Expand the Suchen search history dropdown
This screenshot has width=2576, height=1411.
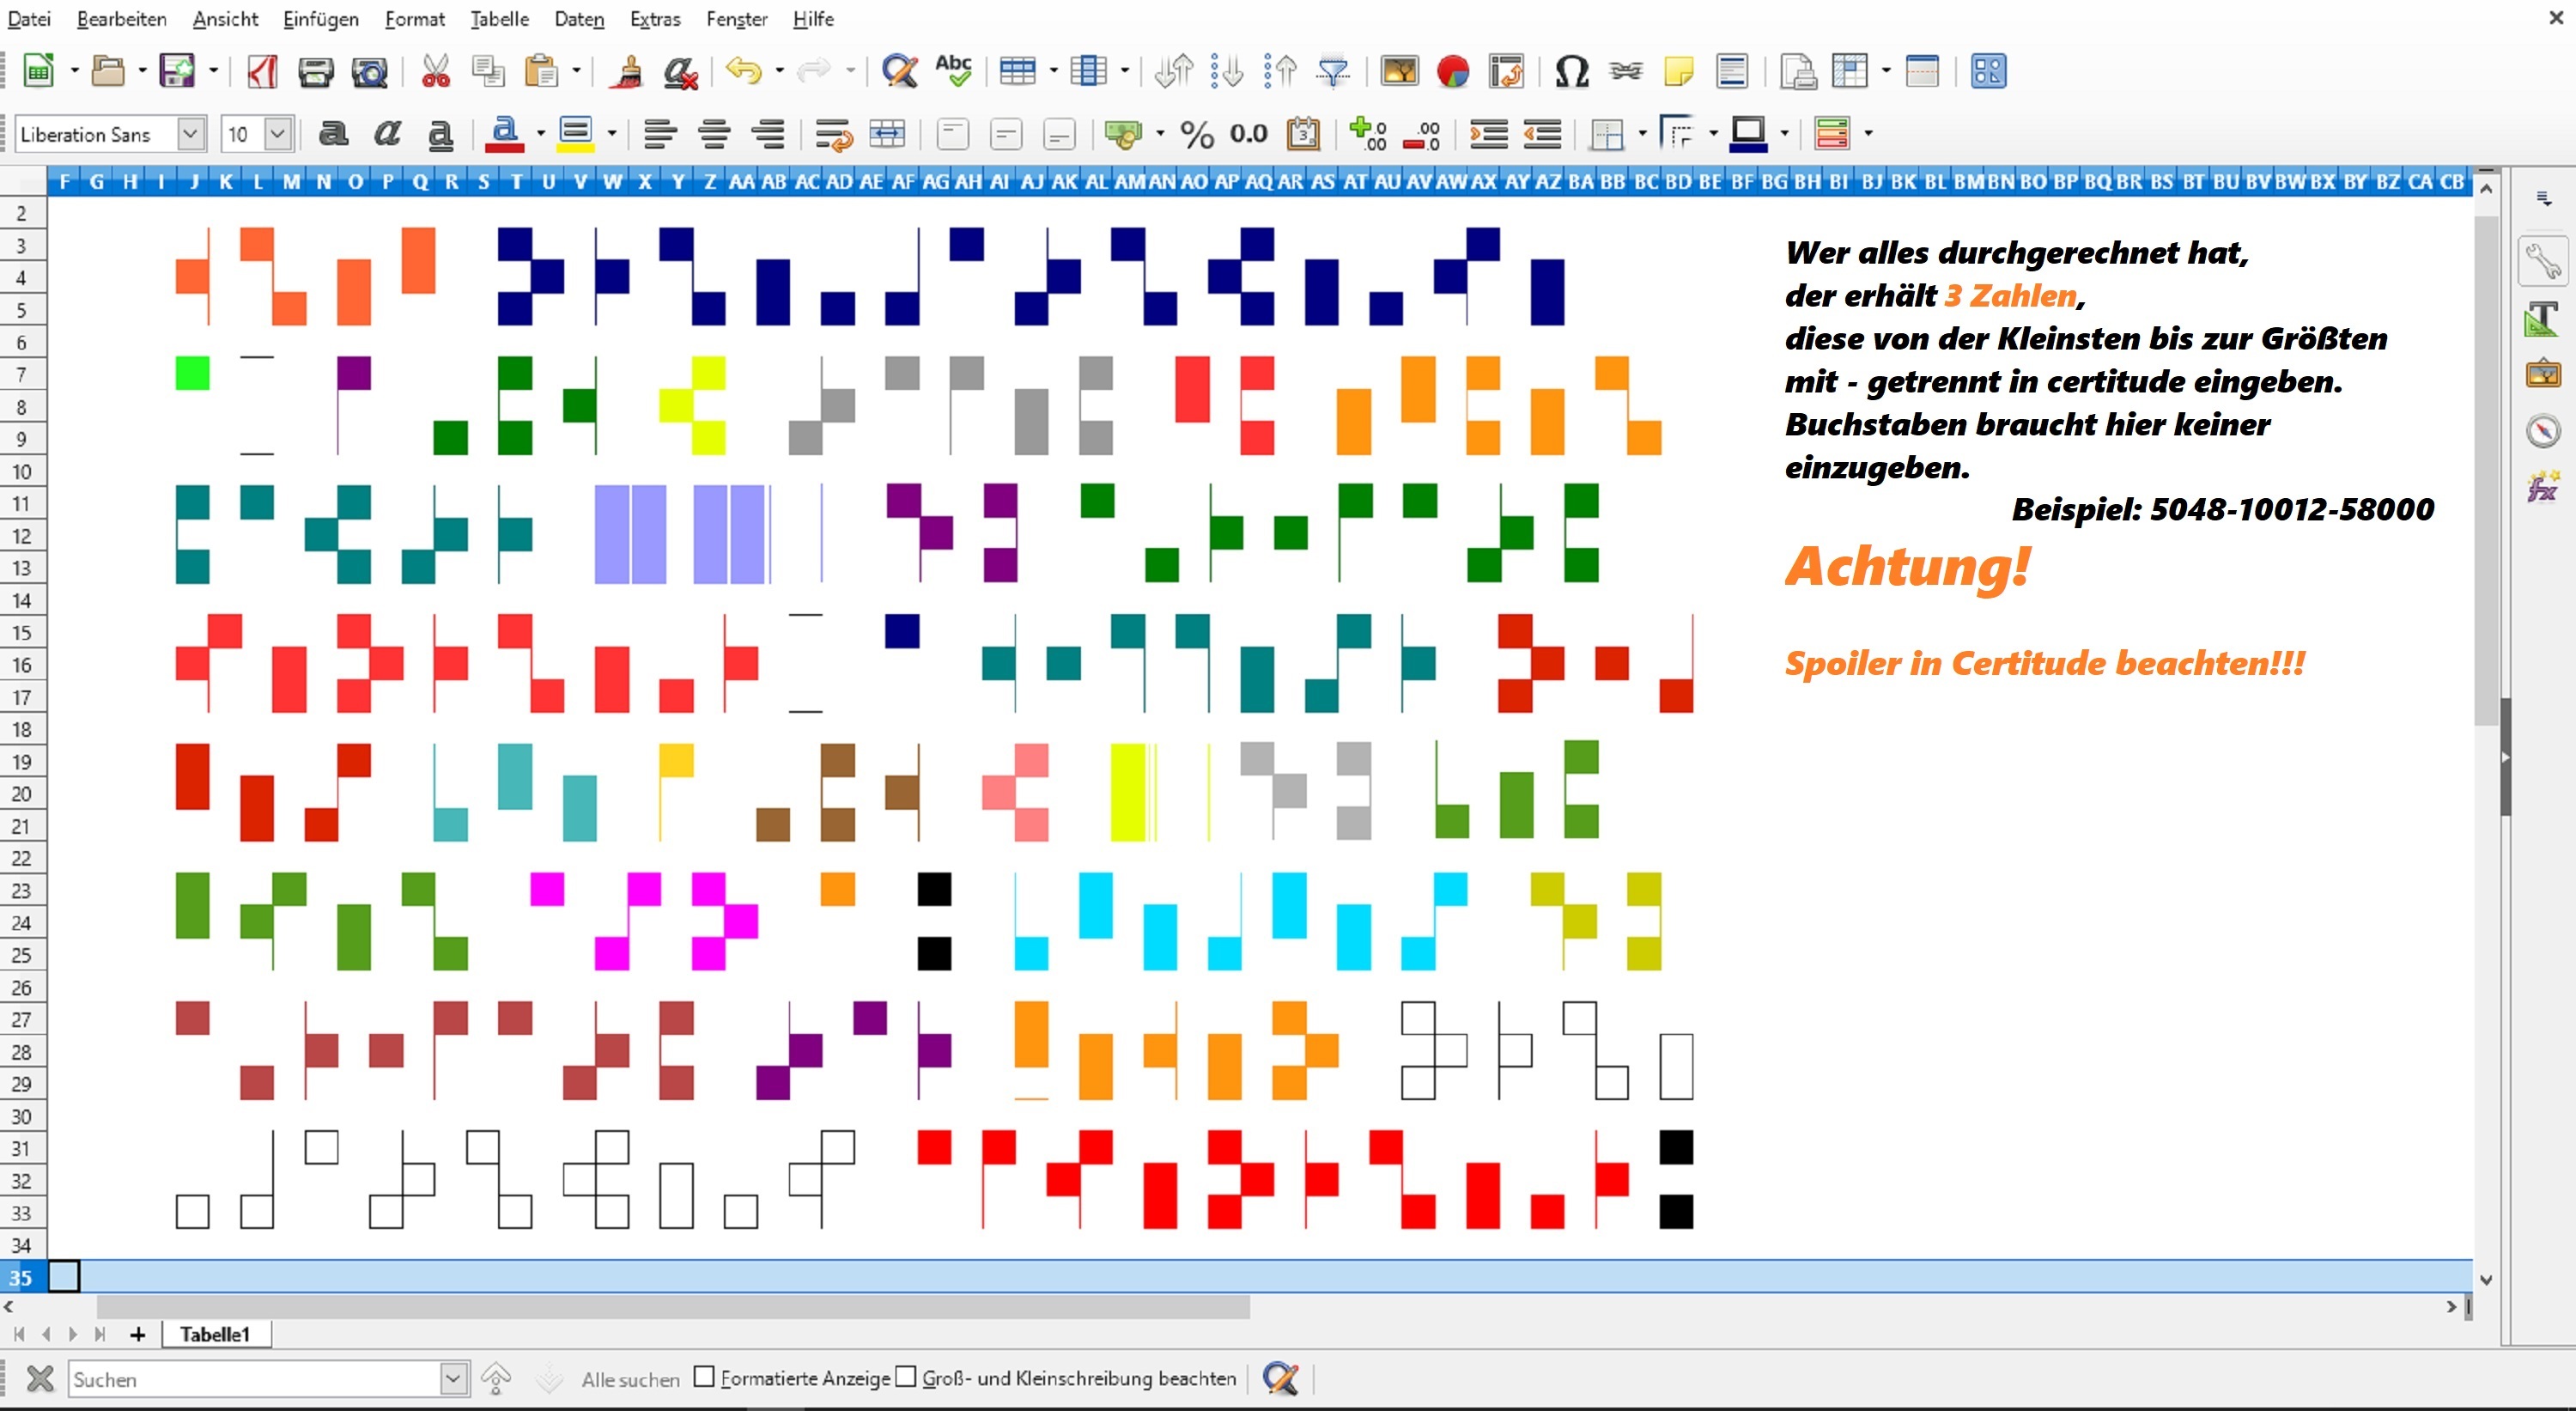click(453, 1379)
